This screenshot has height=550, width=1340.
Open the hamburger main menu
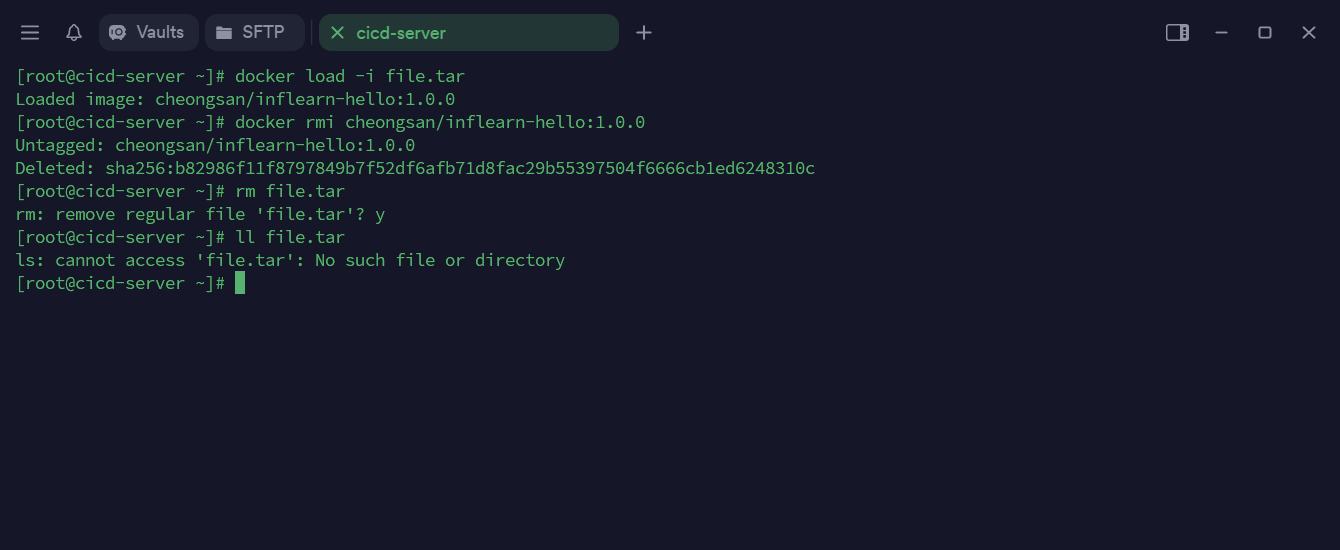(30, 33)
